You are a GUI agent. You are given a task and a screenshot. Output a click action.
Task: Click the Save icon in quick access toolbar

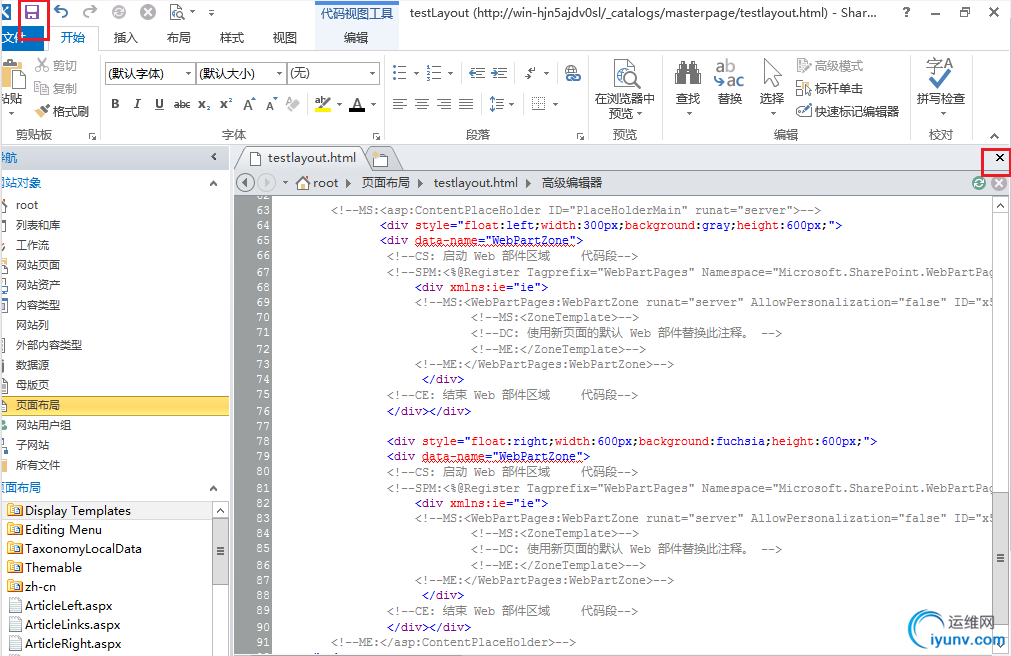33,13
